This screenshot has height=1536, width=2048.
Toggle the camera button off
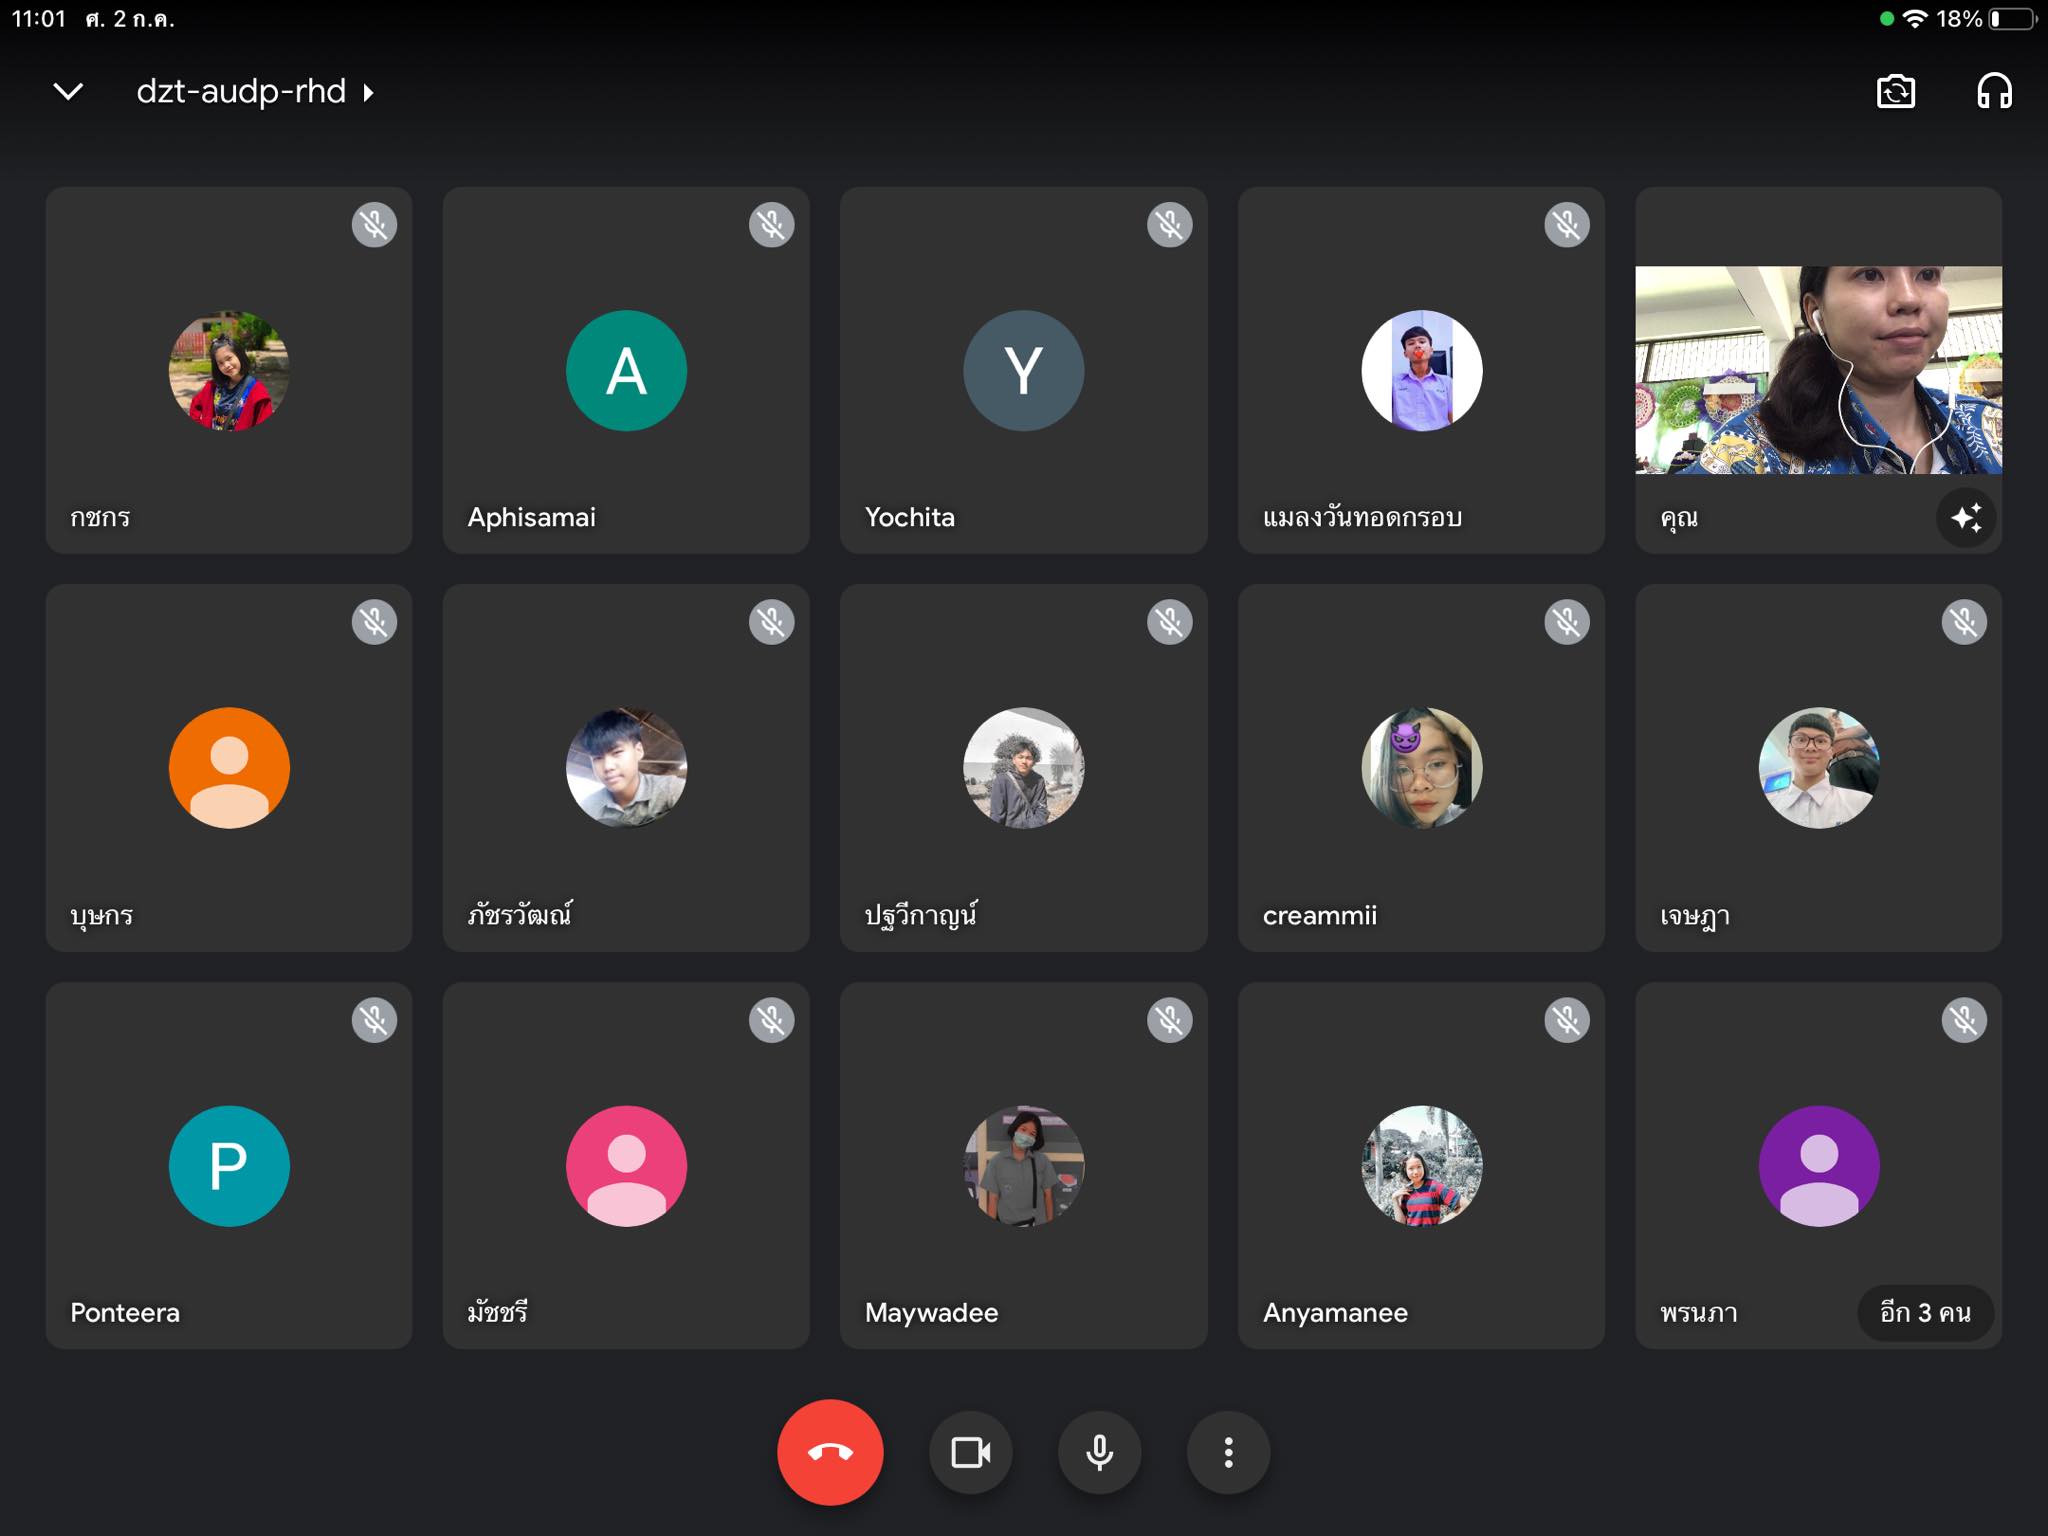tap(970, 1452)
